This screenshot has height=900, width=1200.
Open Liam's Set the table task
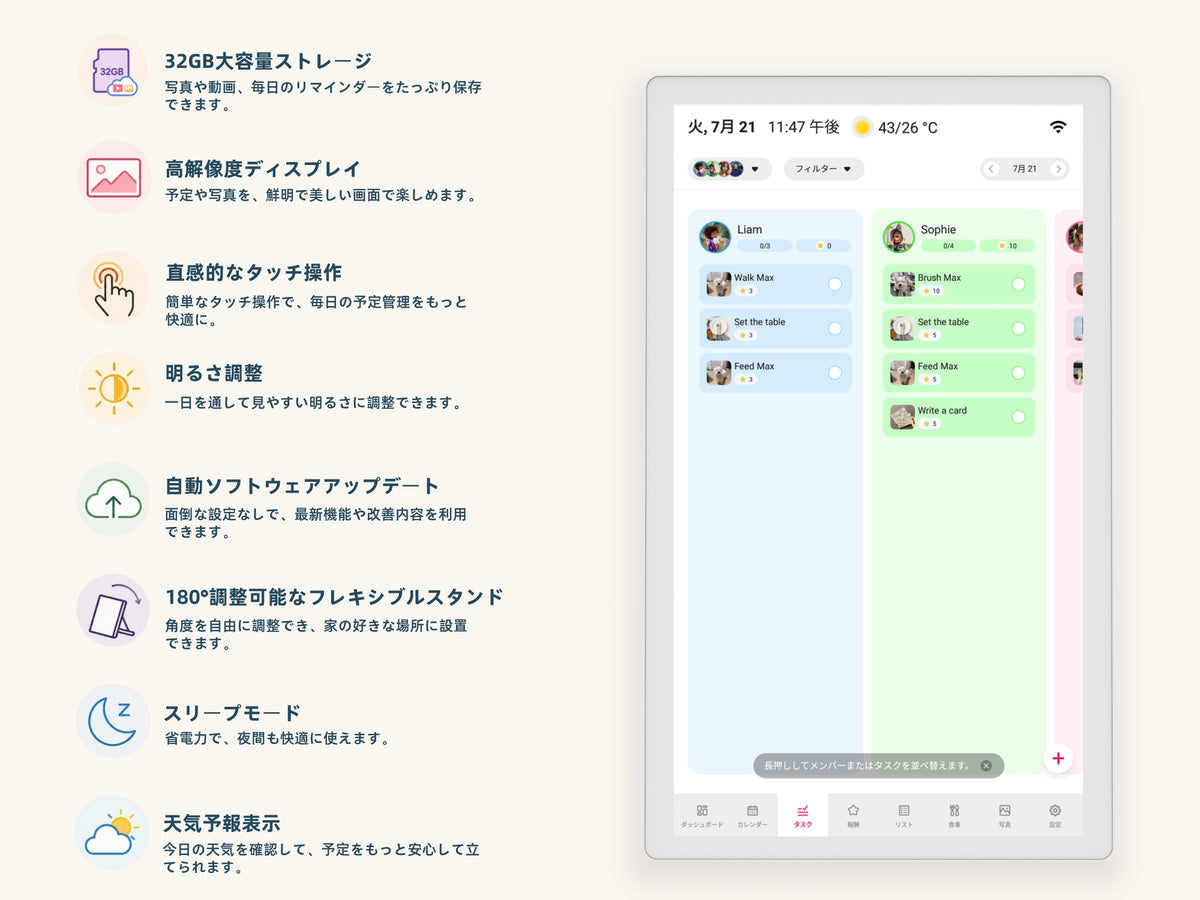tap(775, 328)
